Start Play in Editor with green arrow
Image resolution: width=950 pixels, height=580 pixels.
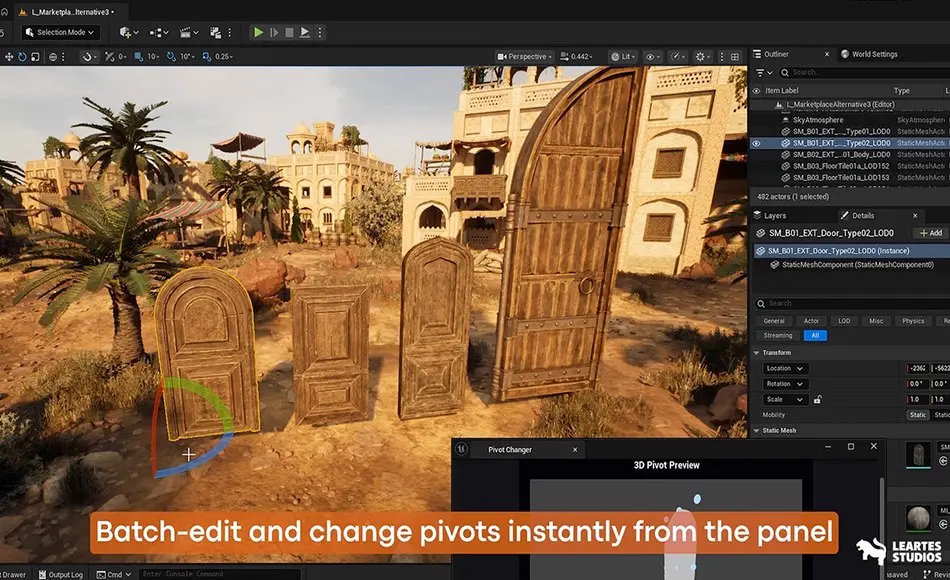click(258, 32)
